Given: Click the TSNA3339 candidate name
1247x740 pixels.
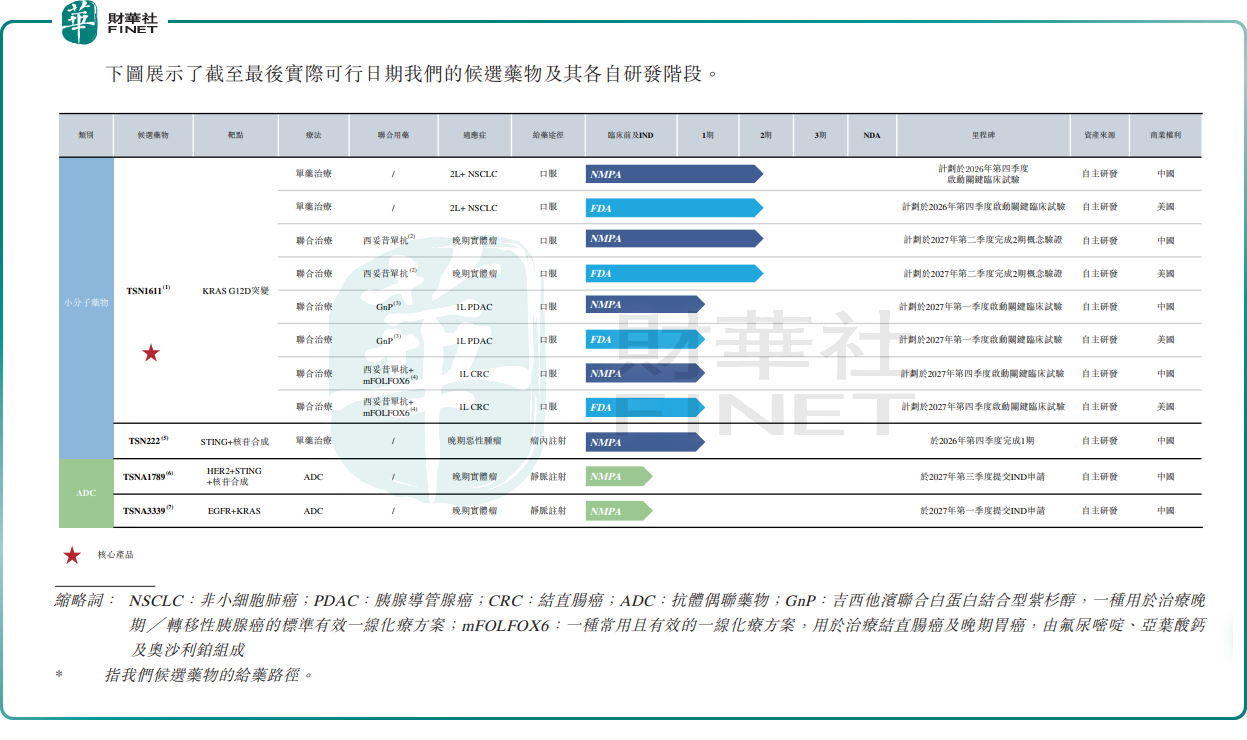Looking at the screenshot, I should point(148,510).
